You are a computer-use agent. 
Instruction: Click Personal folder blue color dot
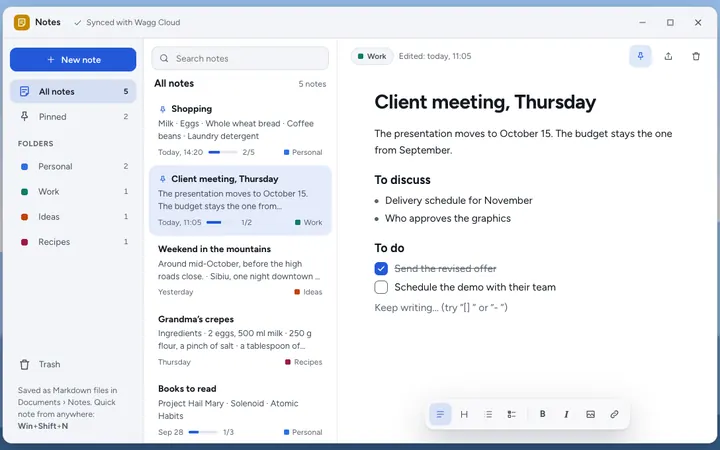tap(25, 167)
